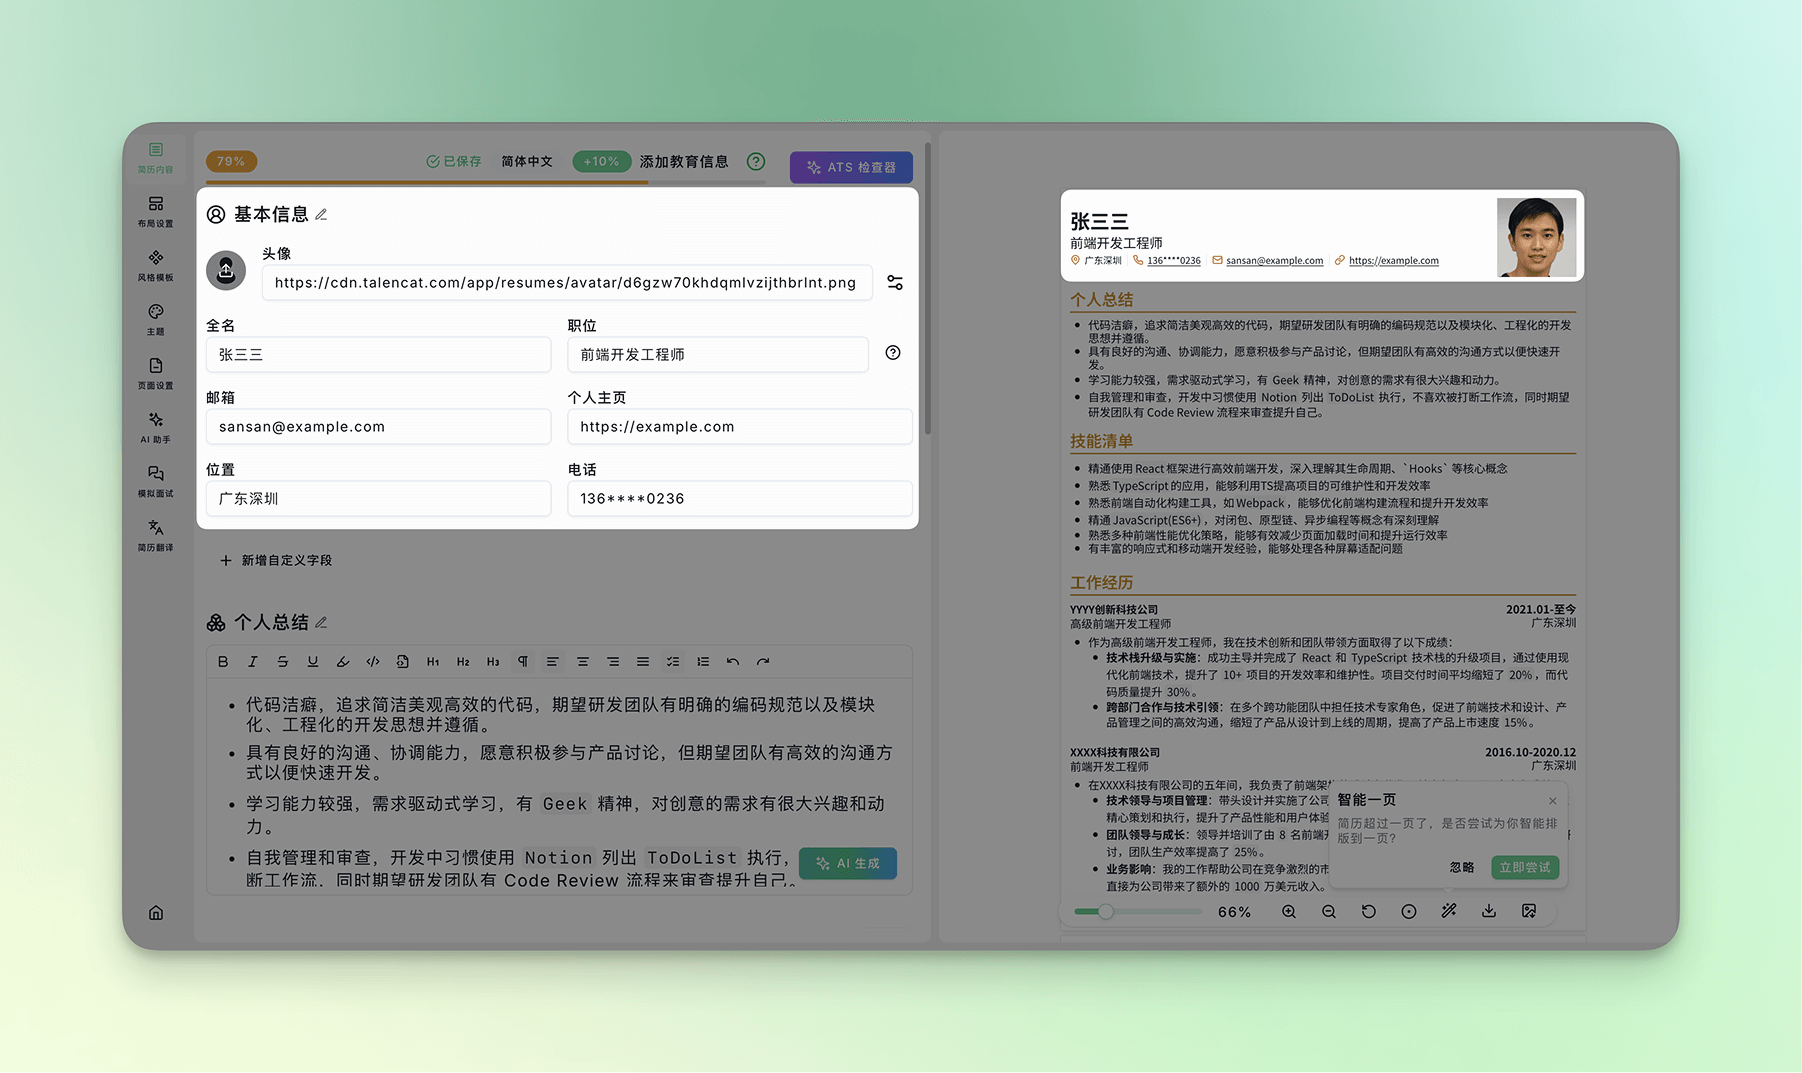This screenshot has width=1802, height=1073.
Task: Open the 布局设置 layout settings panel
Action: pyautogui.click(x=155, y=211)
